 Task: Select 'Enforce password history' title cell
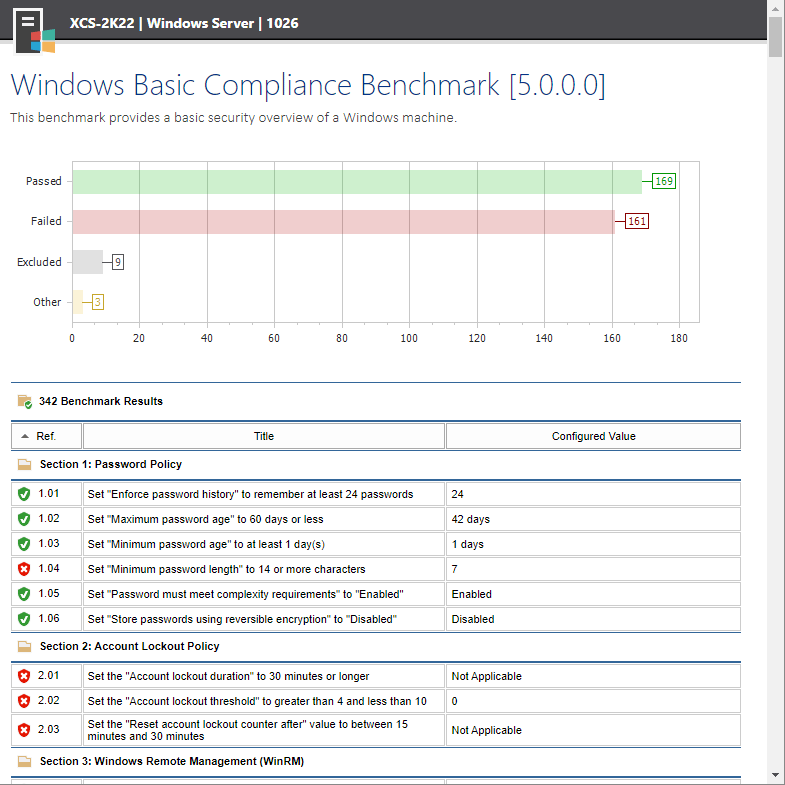click(x=264, y=494)
